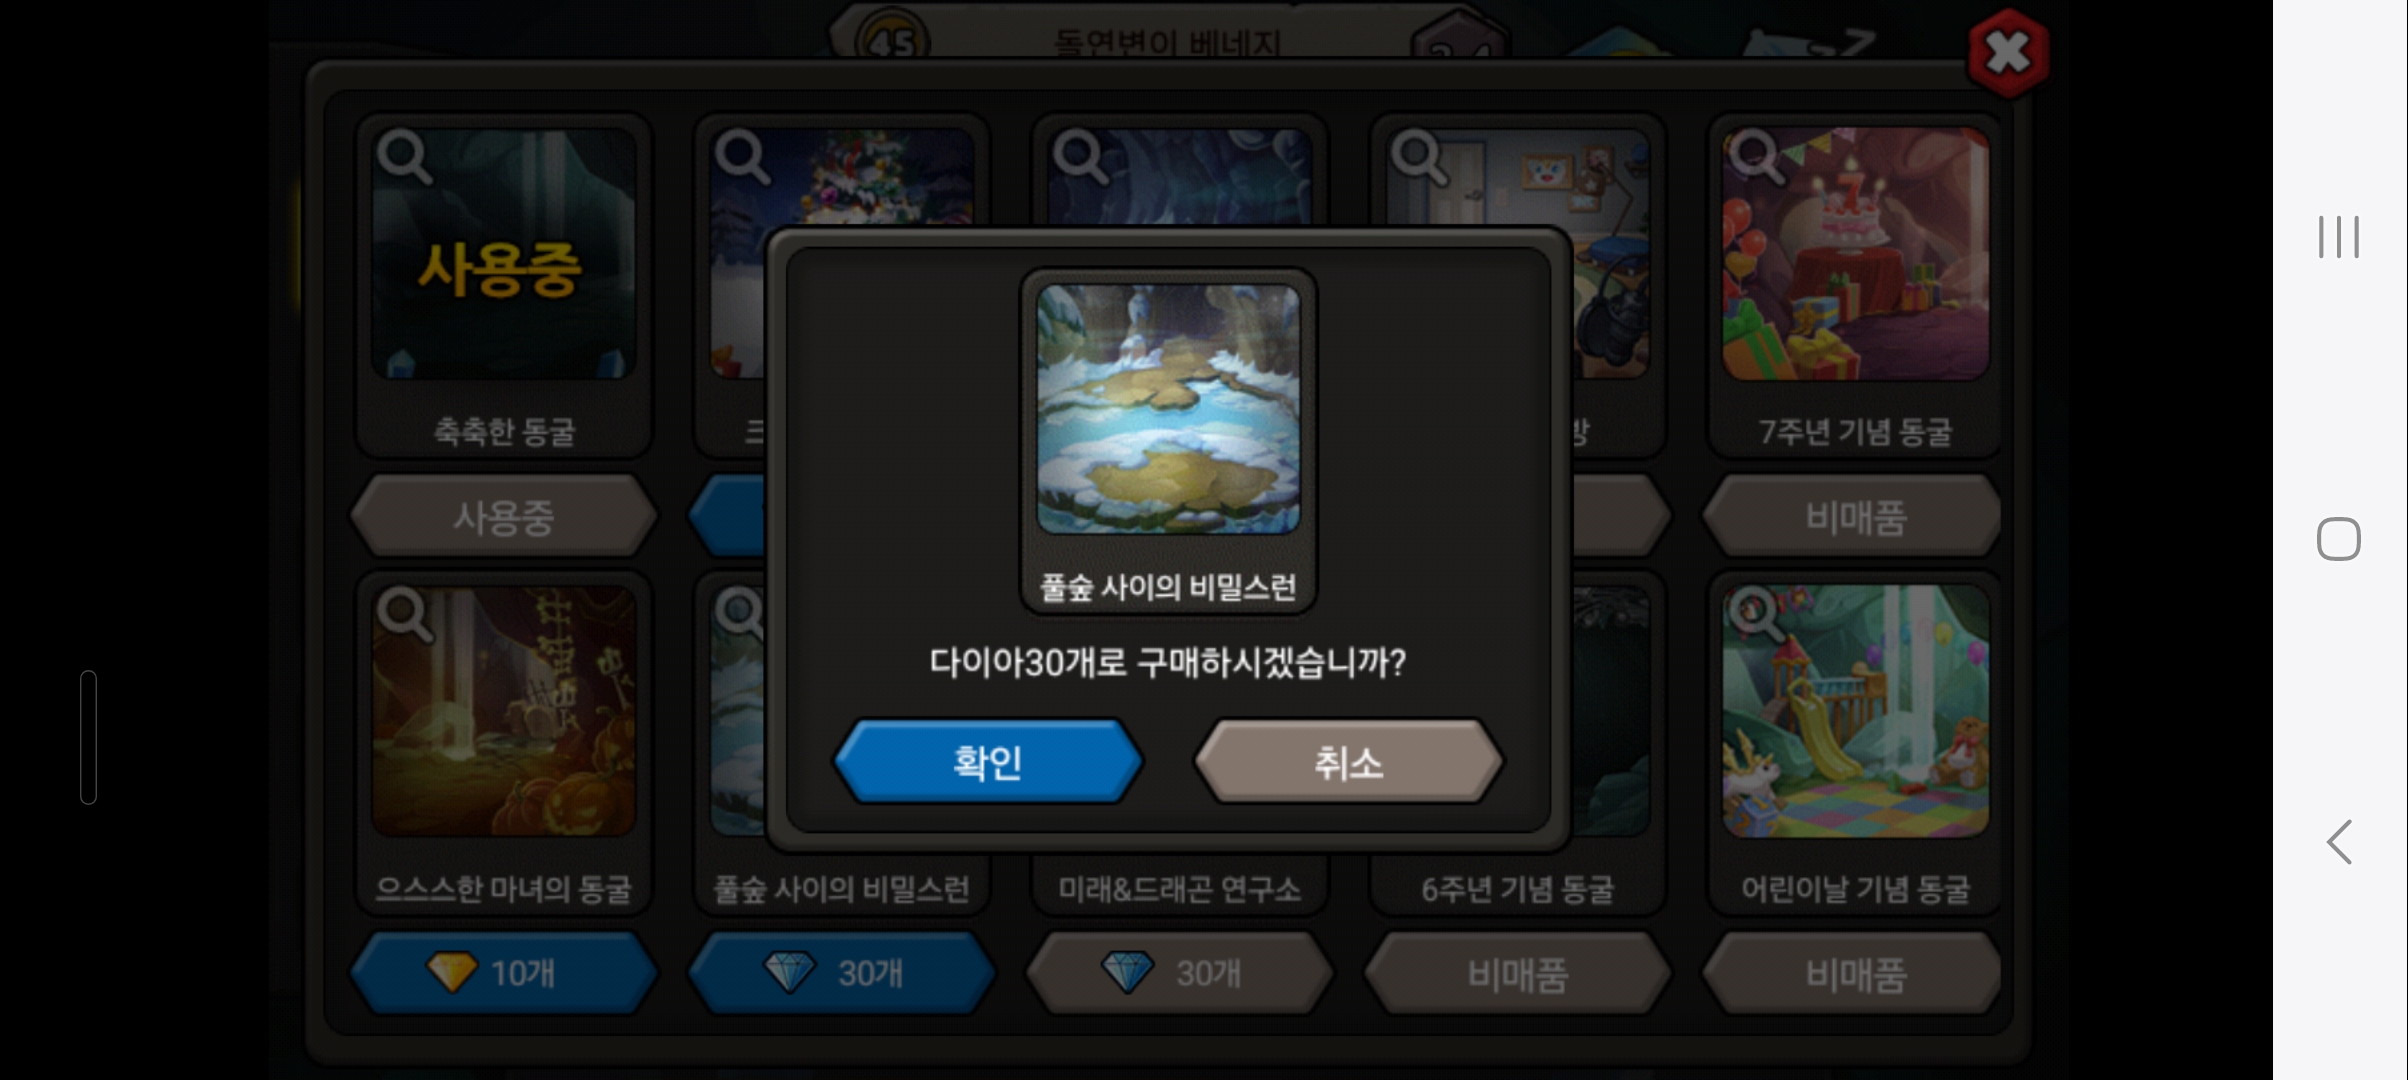The height and width of the screenshot is (1080, 2408).
Task: Tap magnifier icon on 으스스한 마녀의 동굴
Action: coord(404,613)
